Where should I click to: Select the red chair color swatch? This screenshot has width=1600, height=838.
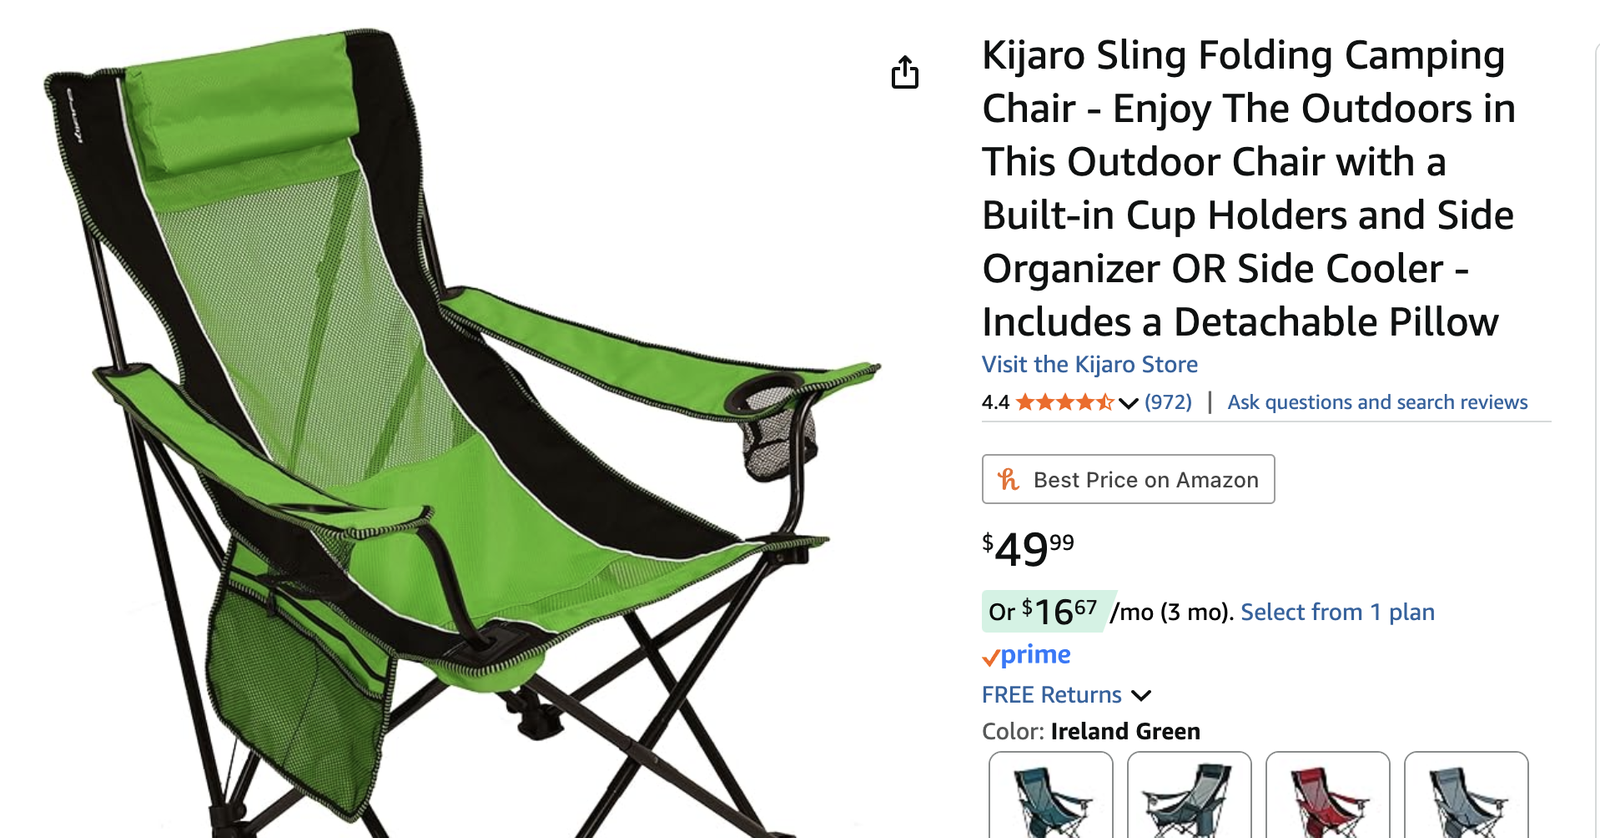1327,796
